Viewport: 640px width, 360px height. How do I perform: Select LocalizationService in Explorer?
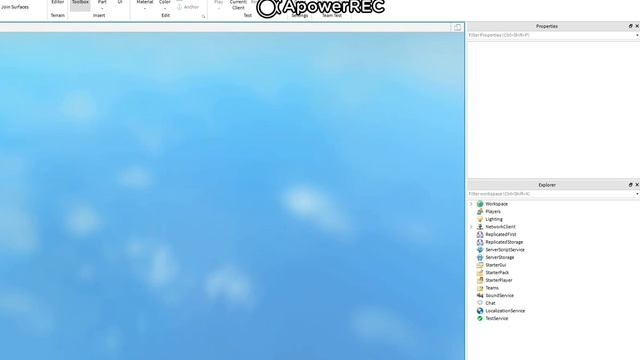[505, 311]
